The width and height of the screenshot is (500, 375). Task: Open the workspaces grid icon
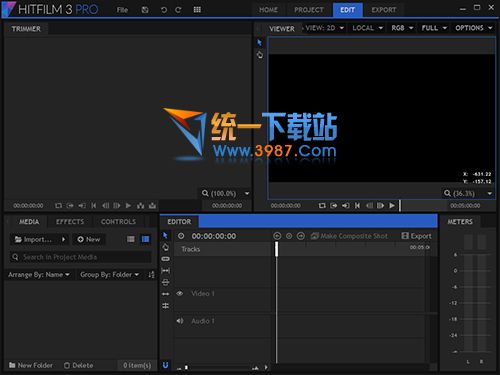pyautogui.click(x=197, y=10)
